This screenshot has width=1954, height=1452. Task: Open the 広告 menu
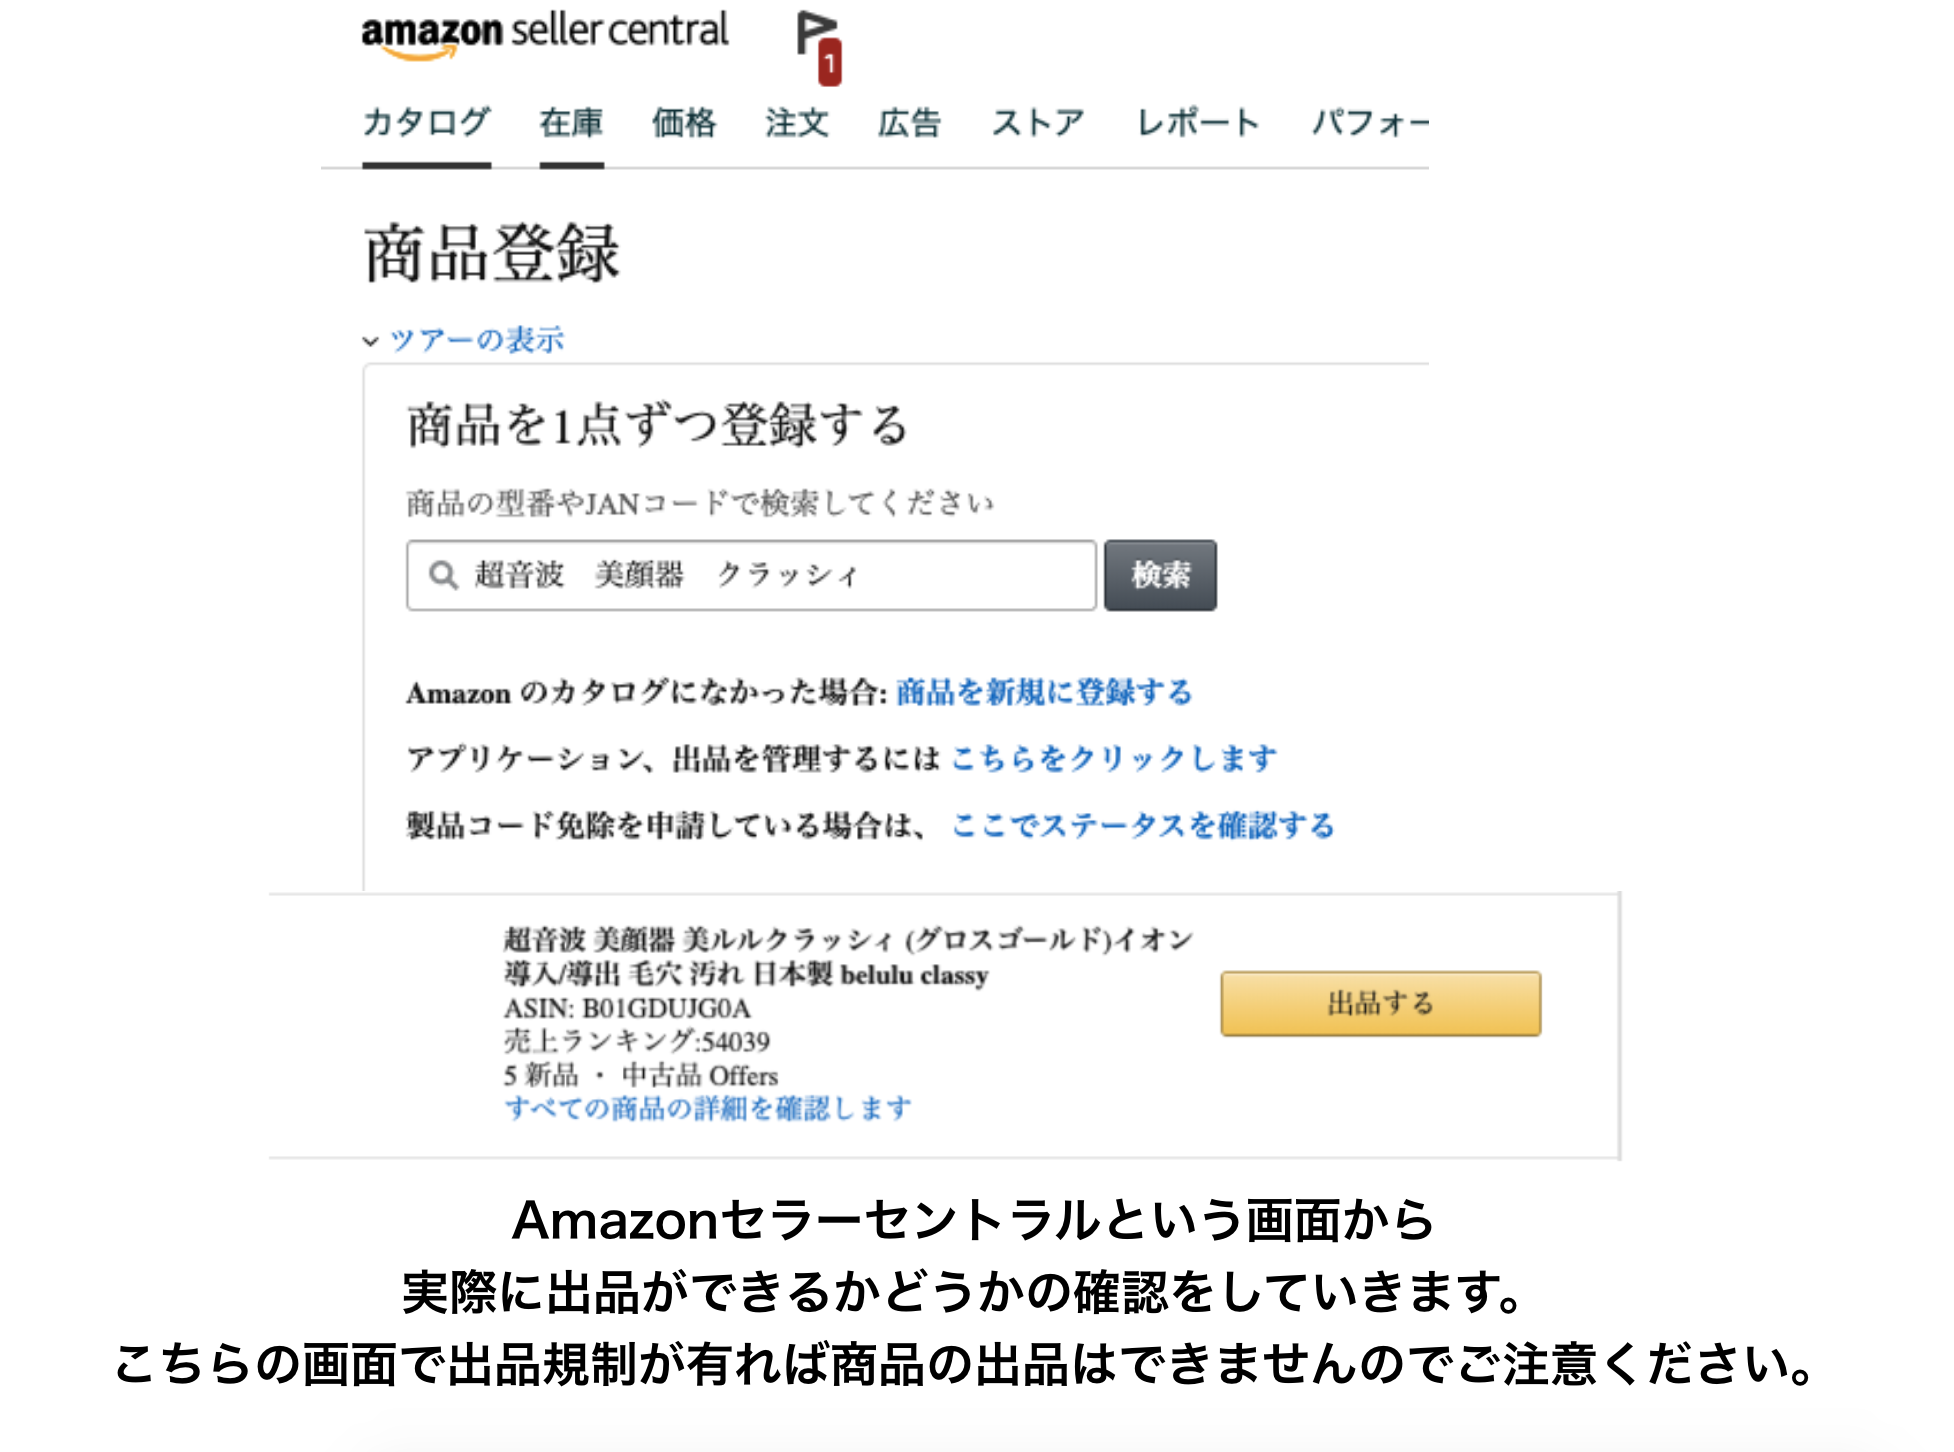click(910, 123)
